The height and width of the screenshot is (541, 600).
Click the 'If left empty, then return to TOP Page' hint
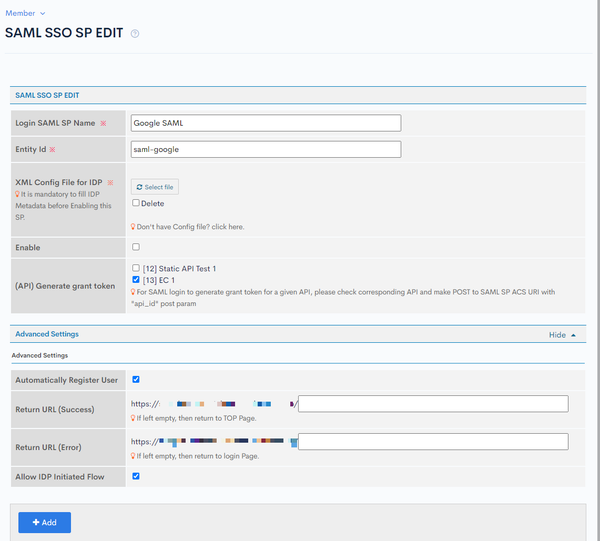196,418
